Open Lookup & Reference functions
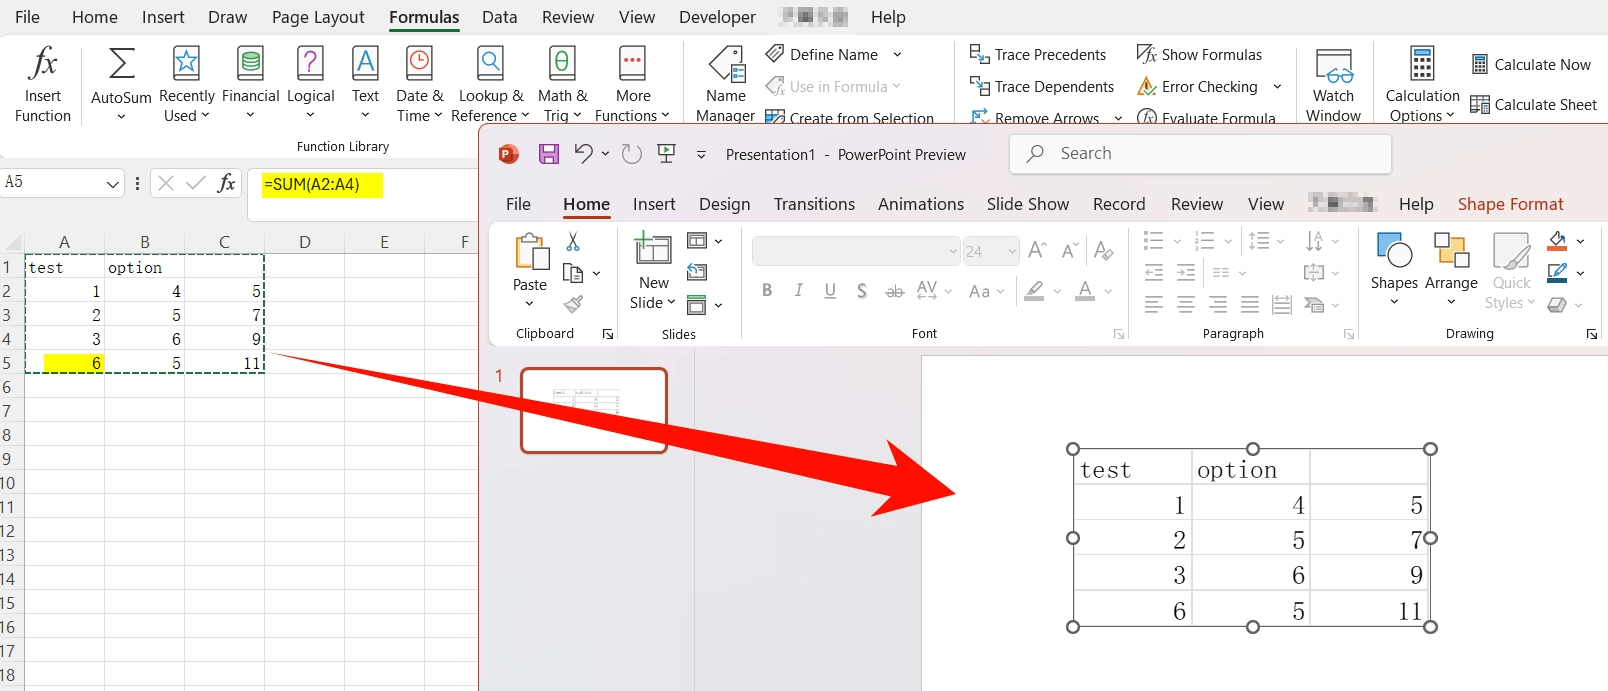 490,84
